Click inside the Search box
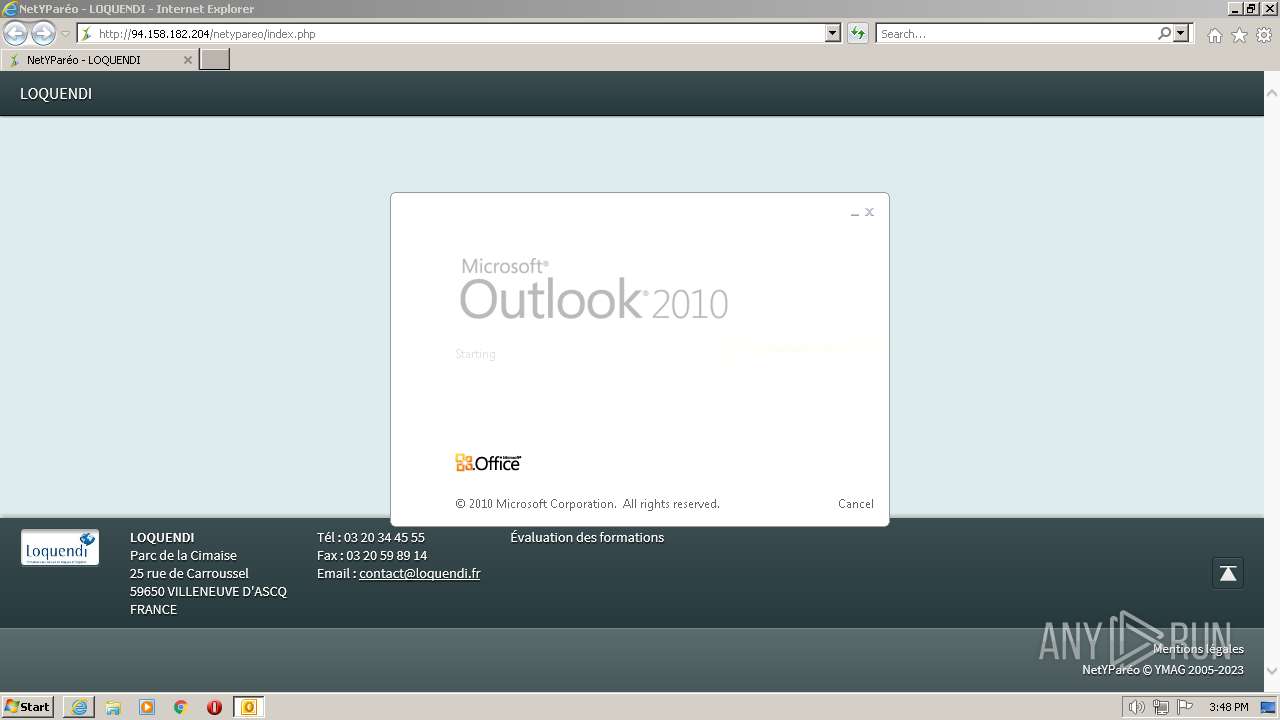The image size is (1280, 720). (1016, 33)
